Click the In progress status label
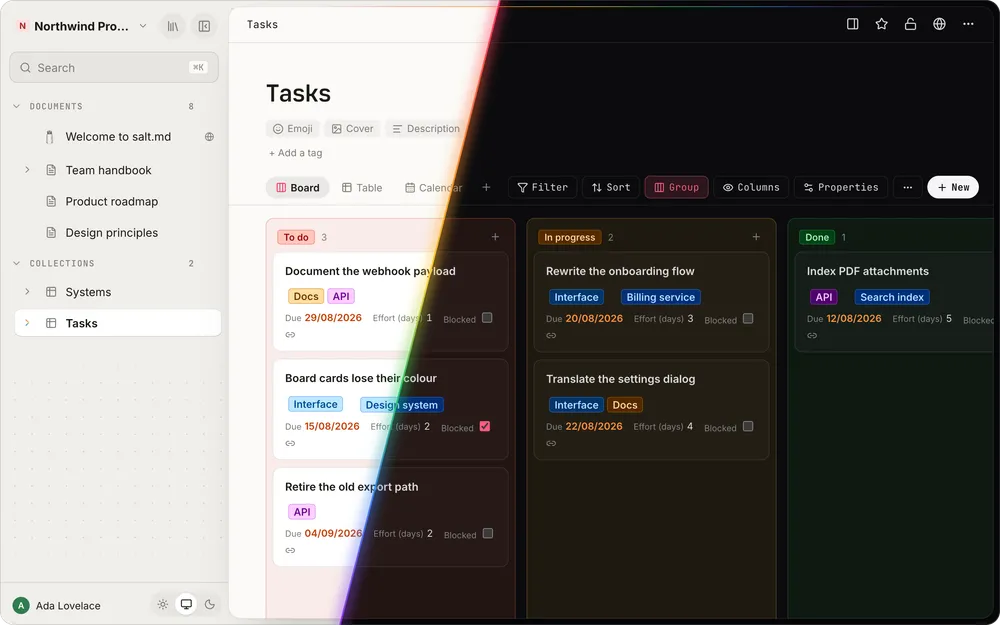The width and height of the screenshot is (1000, 625). click(570, 237)
